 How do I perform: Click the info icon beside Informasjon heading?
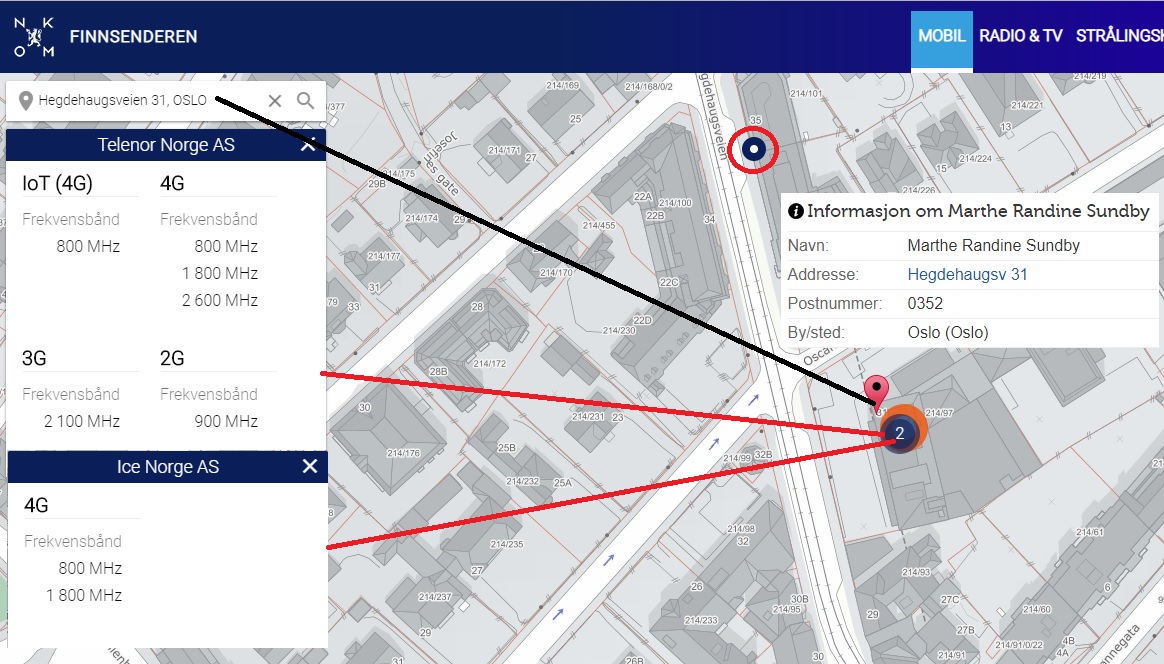coord(796,211)
